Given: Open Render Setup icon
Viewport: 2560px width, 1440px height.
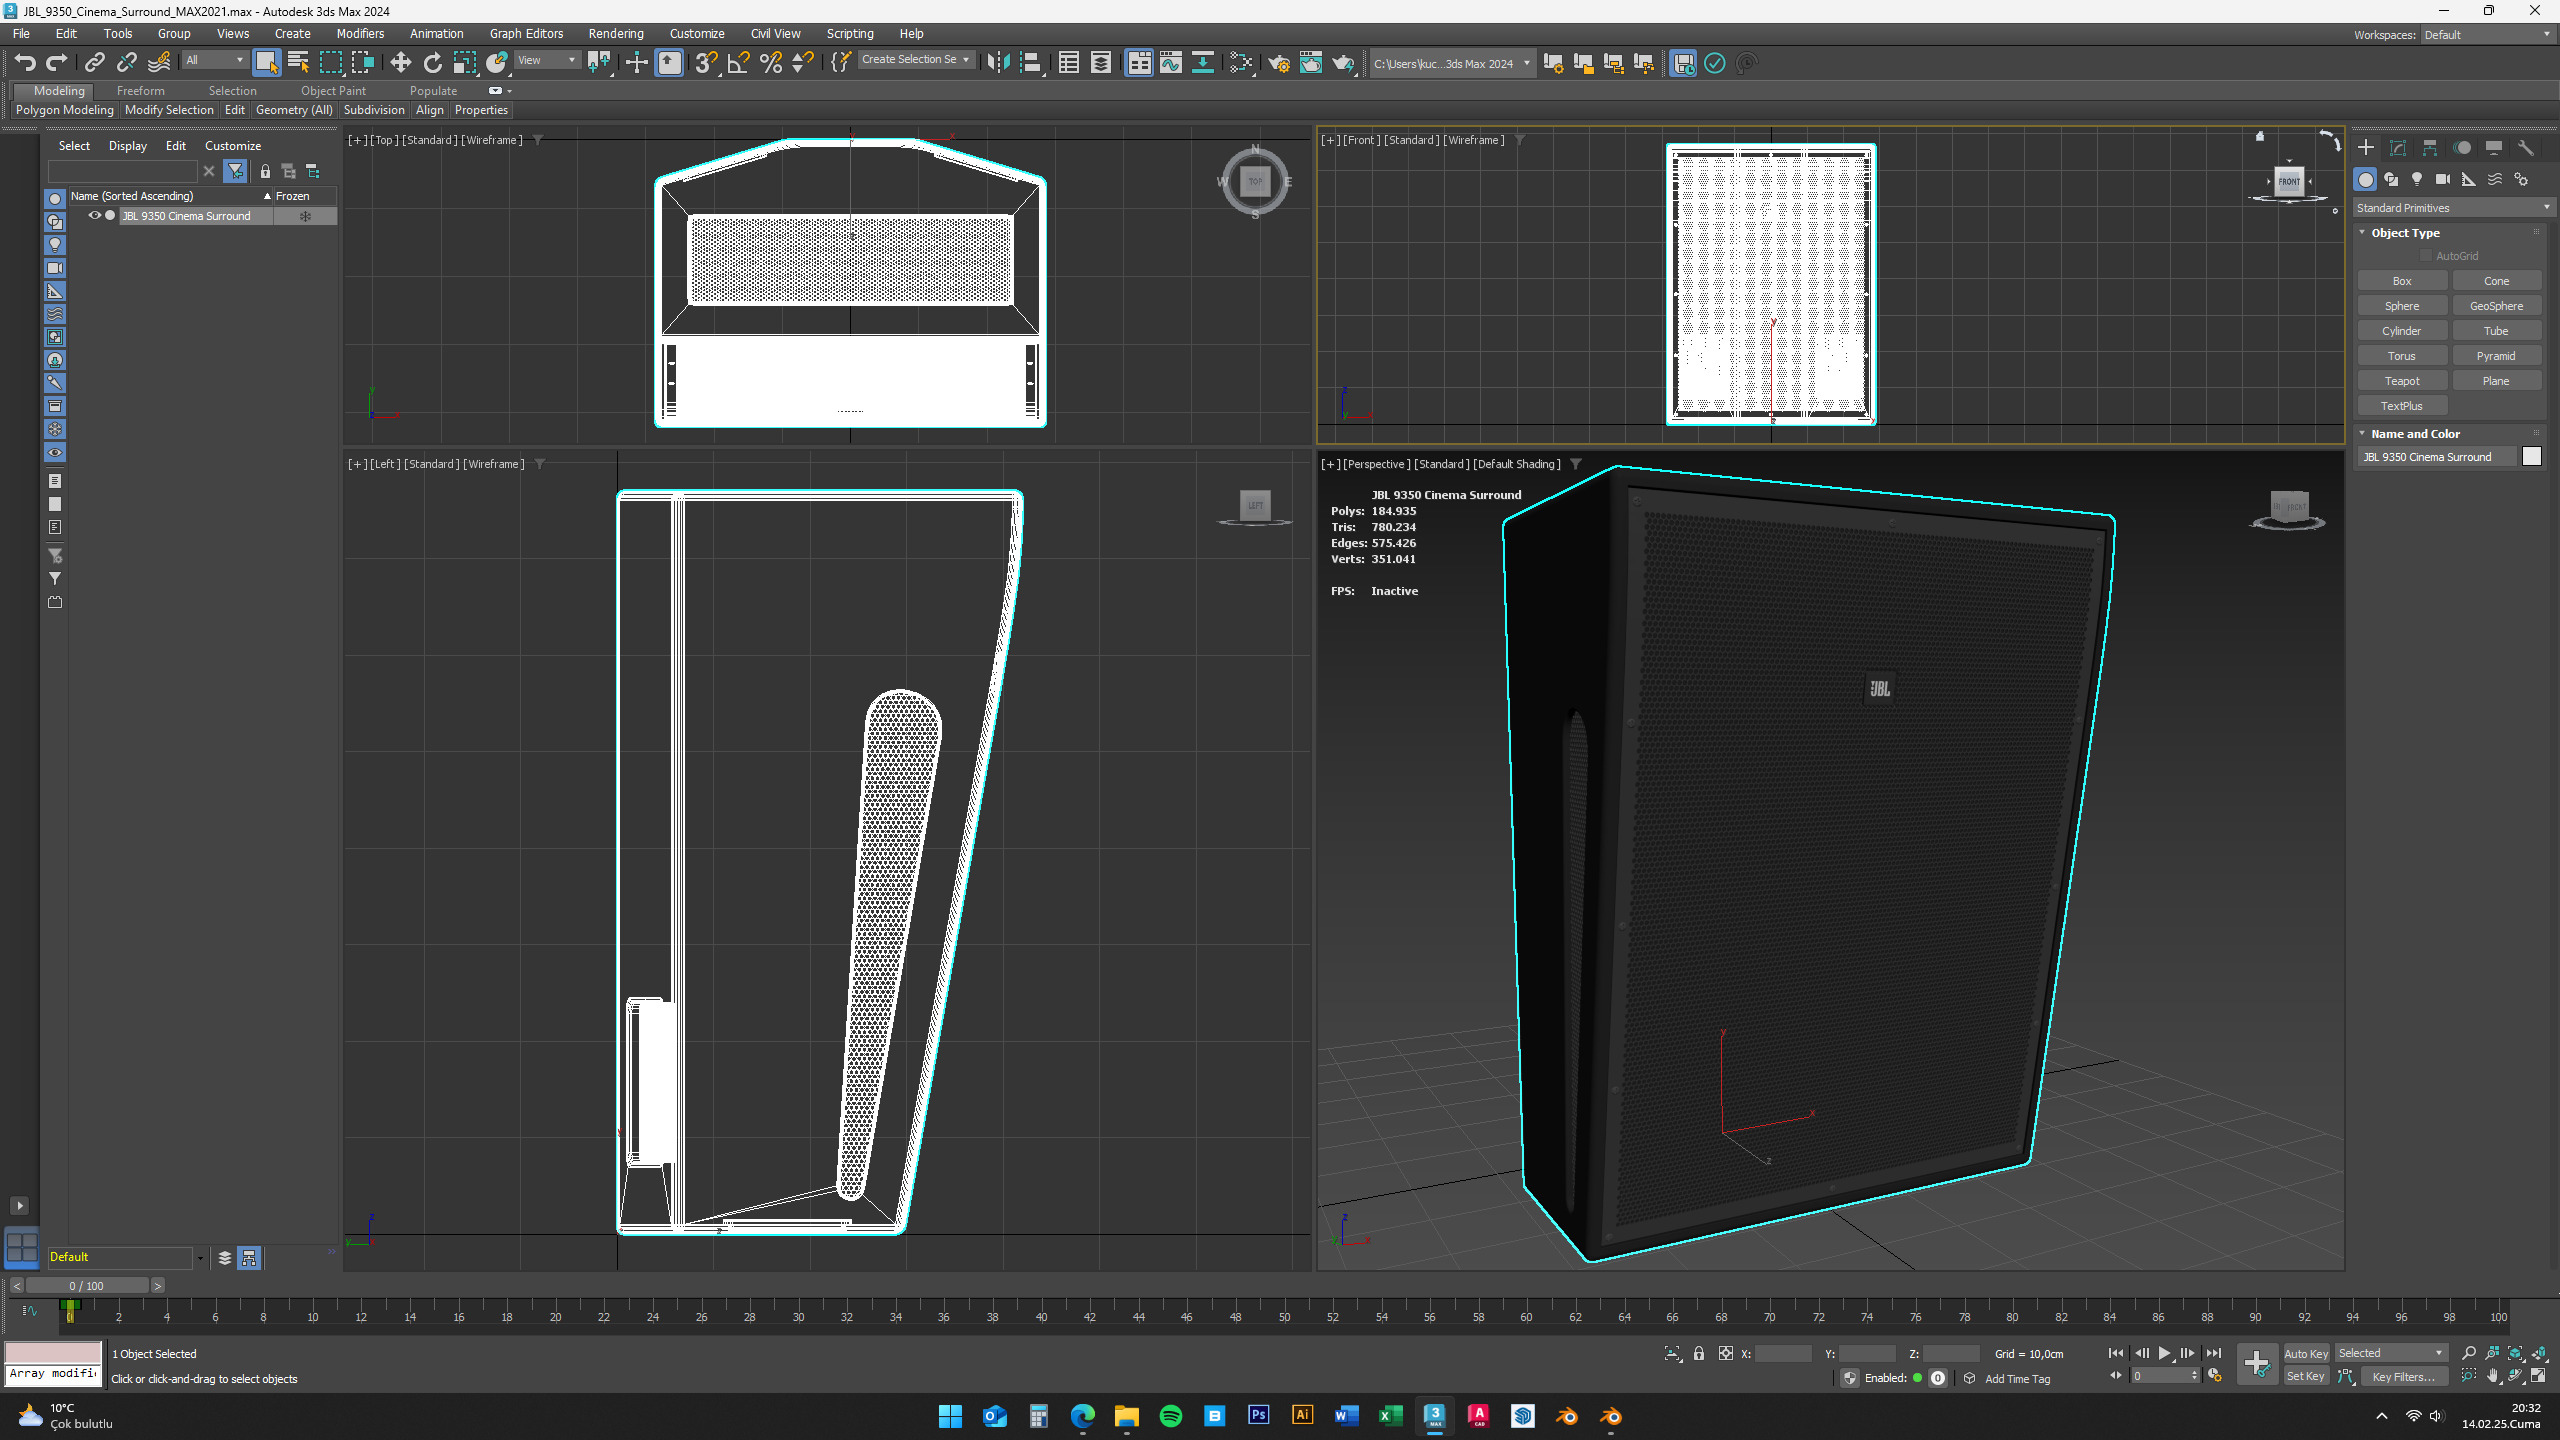Looking at the screenshot, I should (1279, 63).
